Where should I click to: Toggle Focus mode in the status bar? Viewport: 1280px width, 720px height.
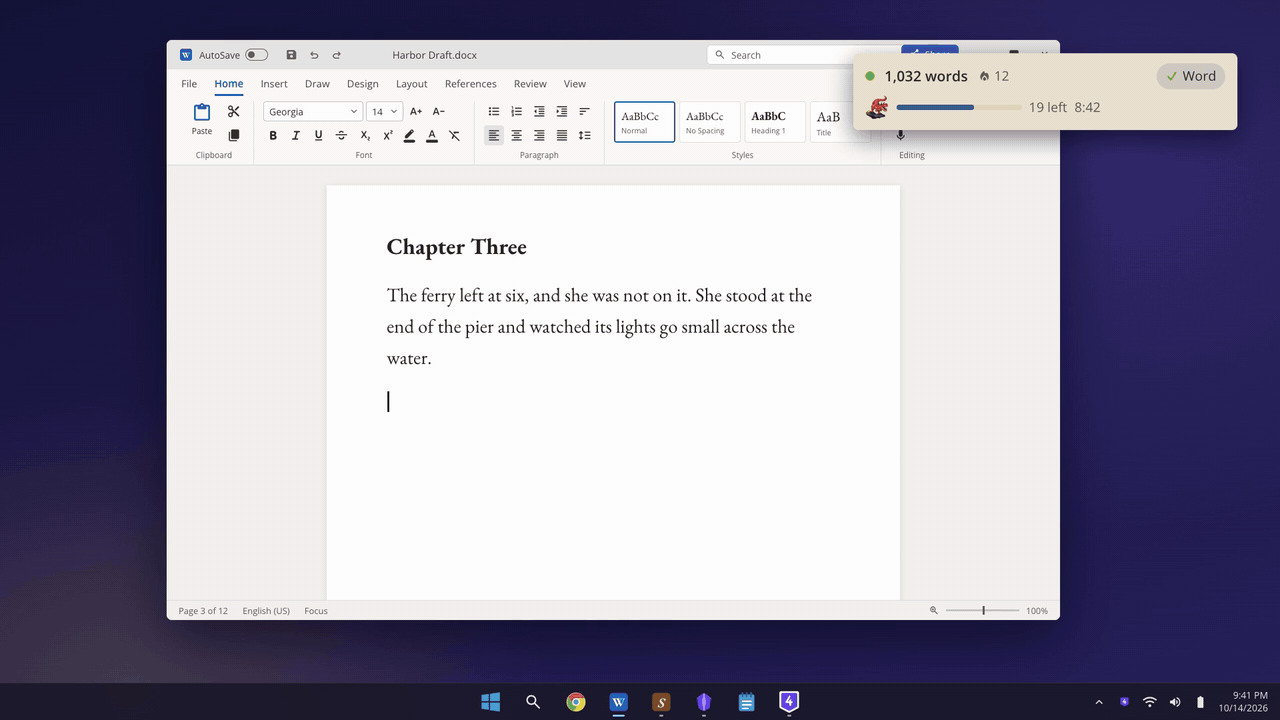pos(316,611)
